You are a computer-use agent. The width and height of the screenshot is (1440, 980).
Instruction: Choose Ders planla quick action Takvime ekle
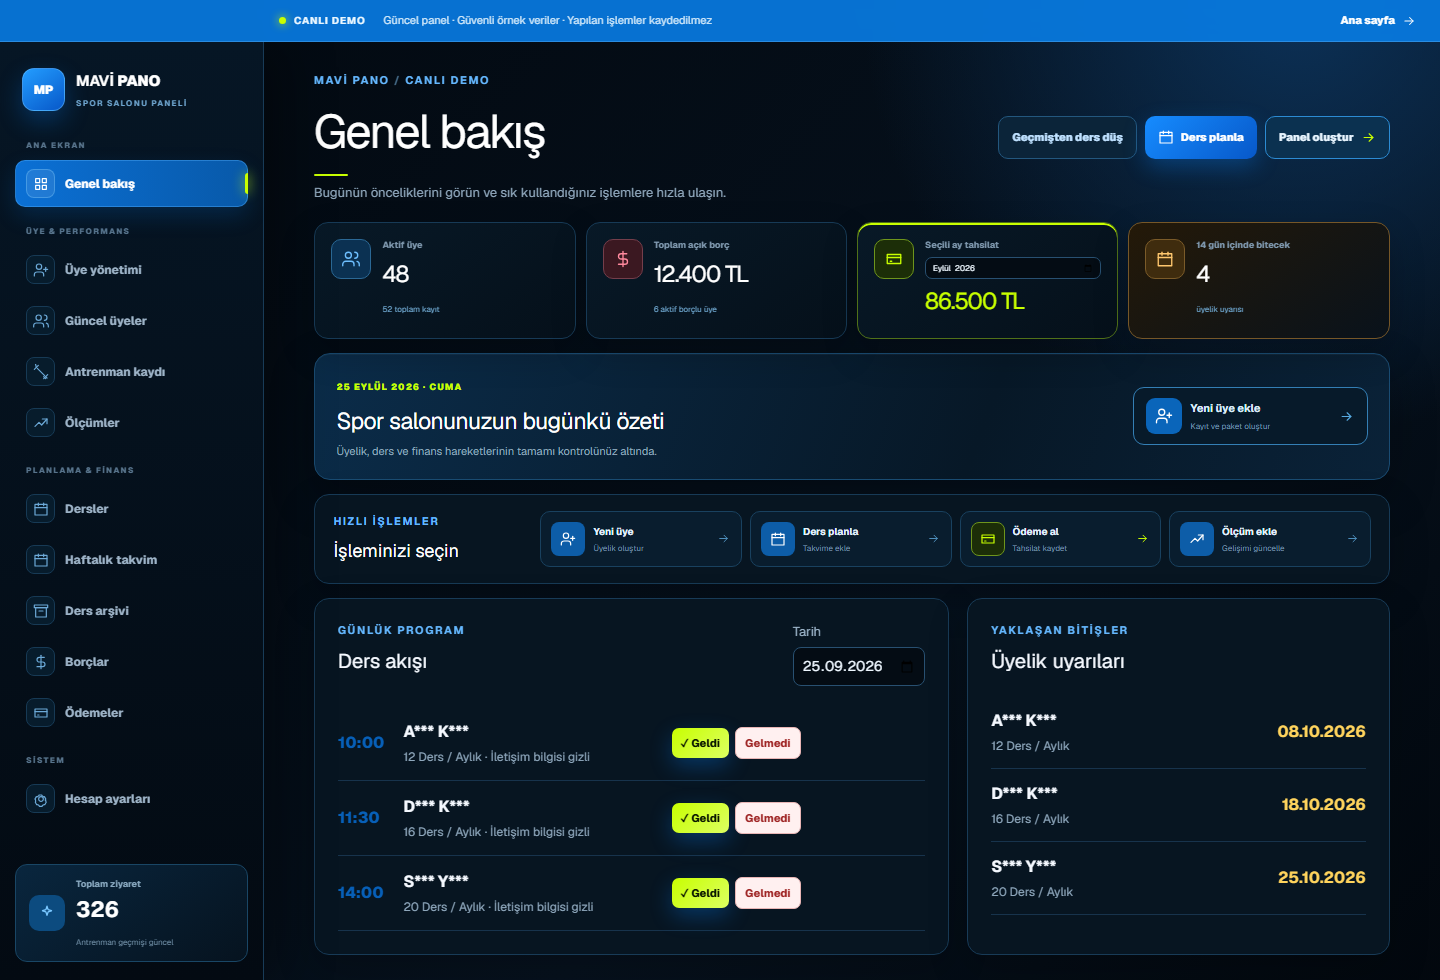pyautogui.click(x=851, y=539)
